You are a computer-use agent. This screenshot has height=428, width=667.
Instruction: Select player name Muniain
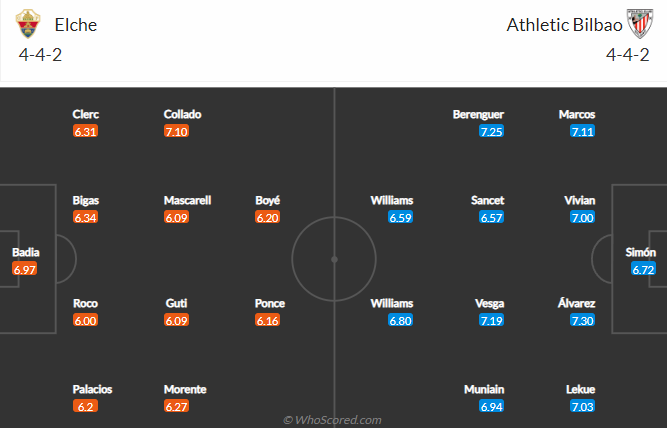click(x=484, y=389)
